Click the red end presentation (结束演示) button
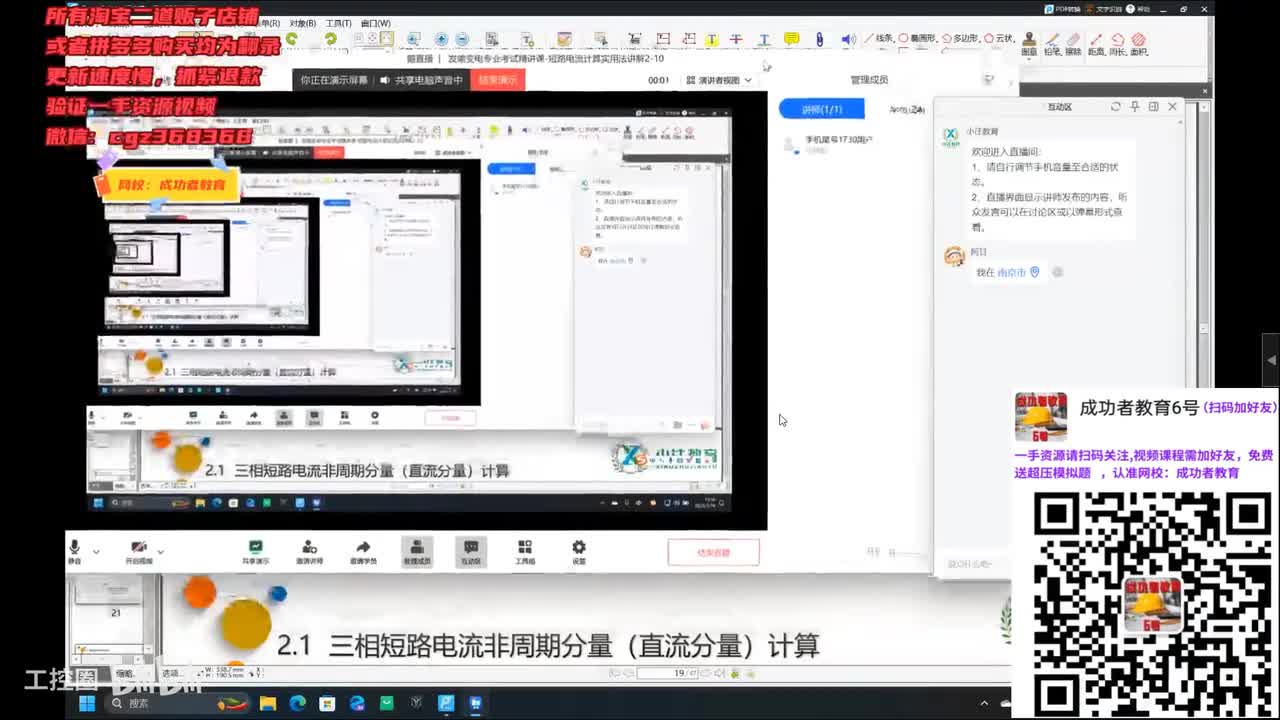This screenshot has width=1280, height=720. point(498,80)
